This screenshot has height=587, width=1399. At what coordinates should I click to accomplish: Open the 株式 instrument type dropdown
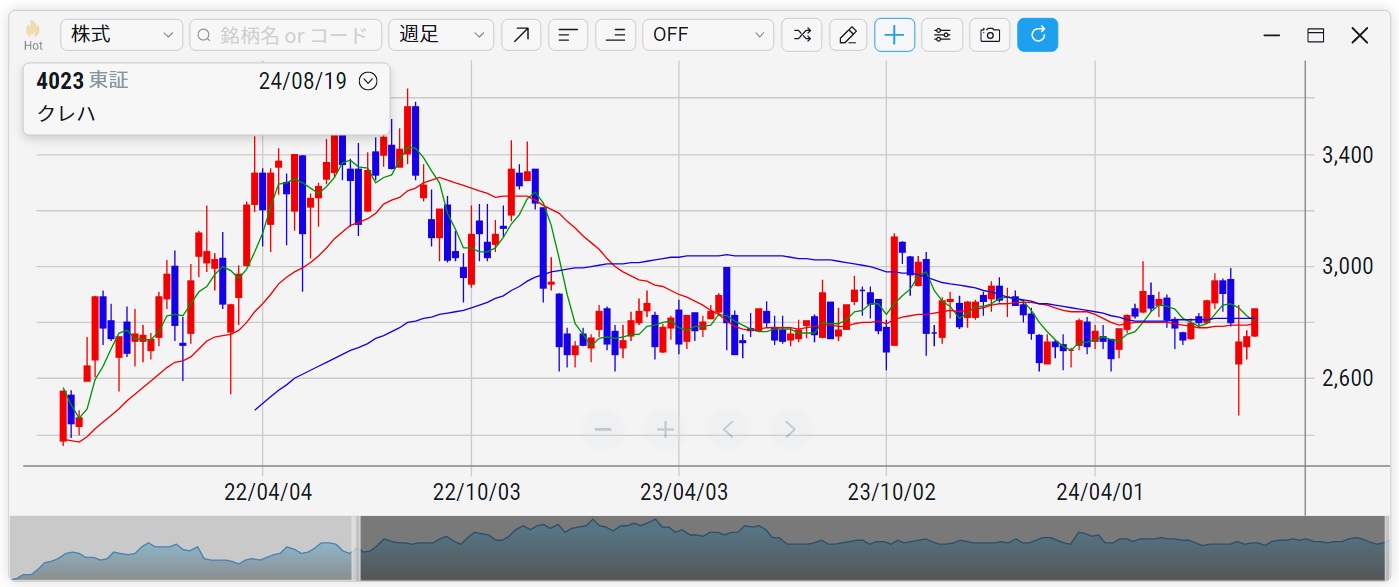click(x=121, y=35)
